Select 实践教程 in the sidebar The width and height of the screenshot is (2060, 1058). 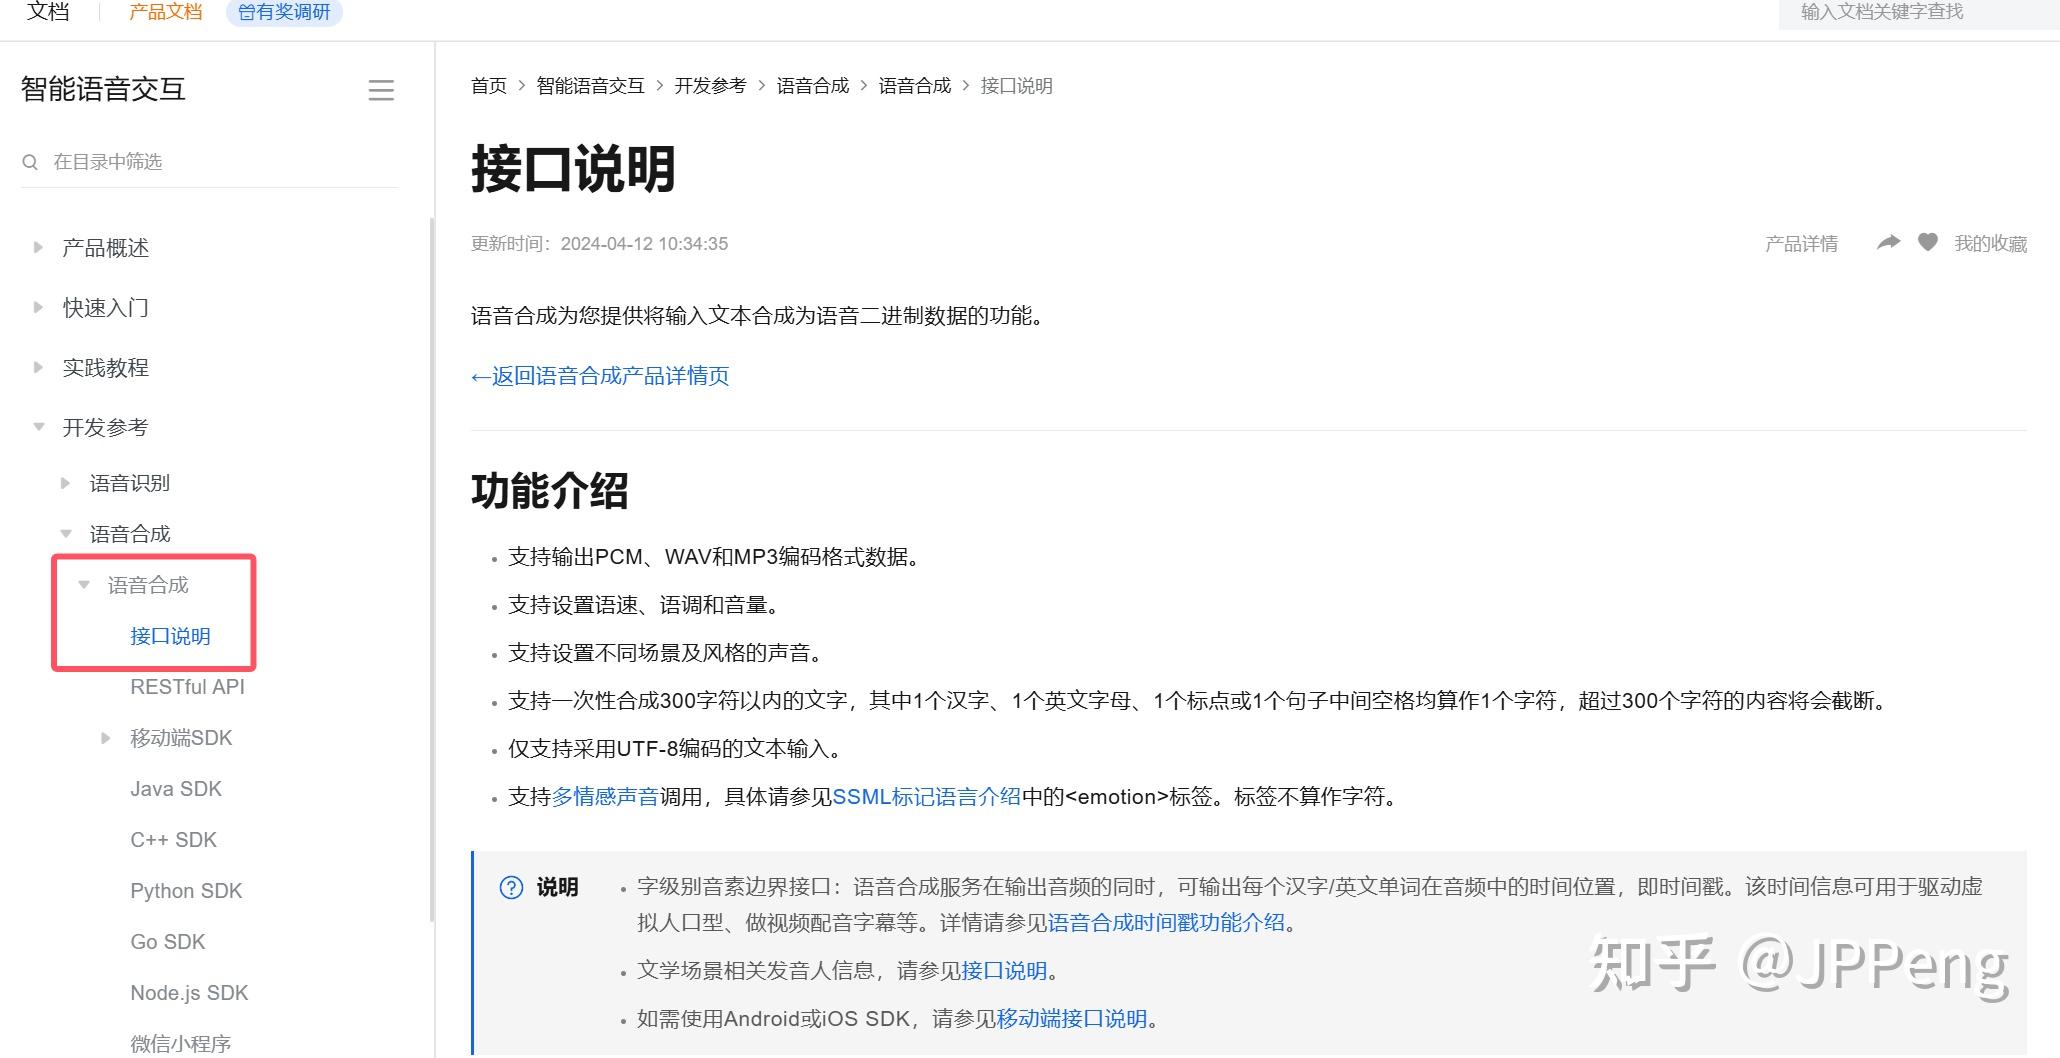[105, 368]
